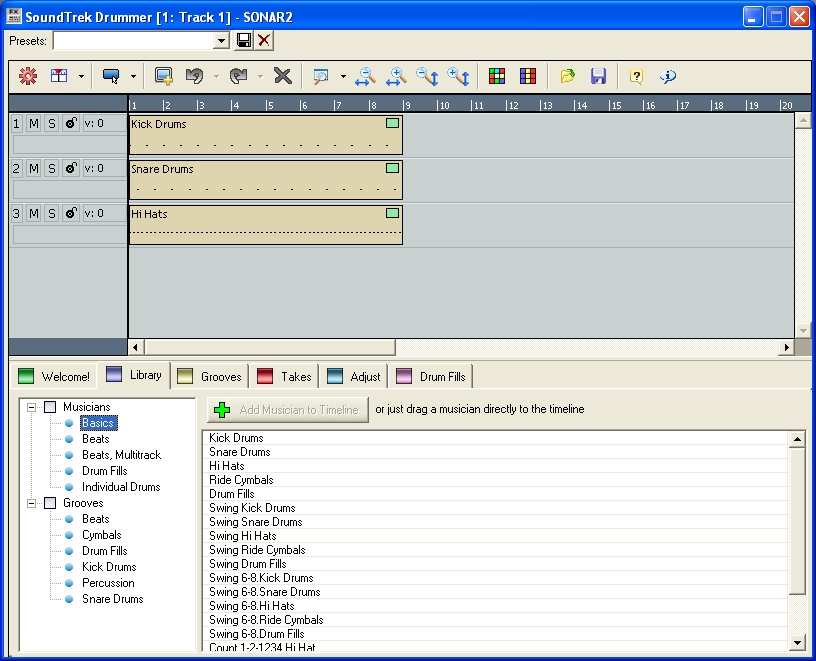The width and height of the screenshot is (816, 661).
Task: Click the second colored grid icon
Action: coord(528,76)
